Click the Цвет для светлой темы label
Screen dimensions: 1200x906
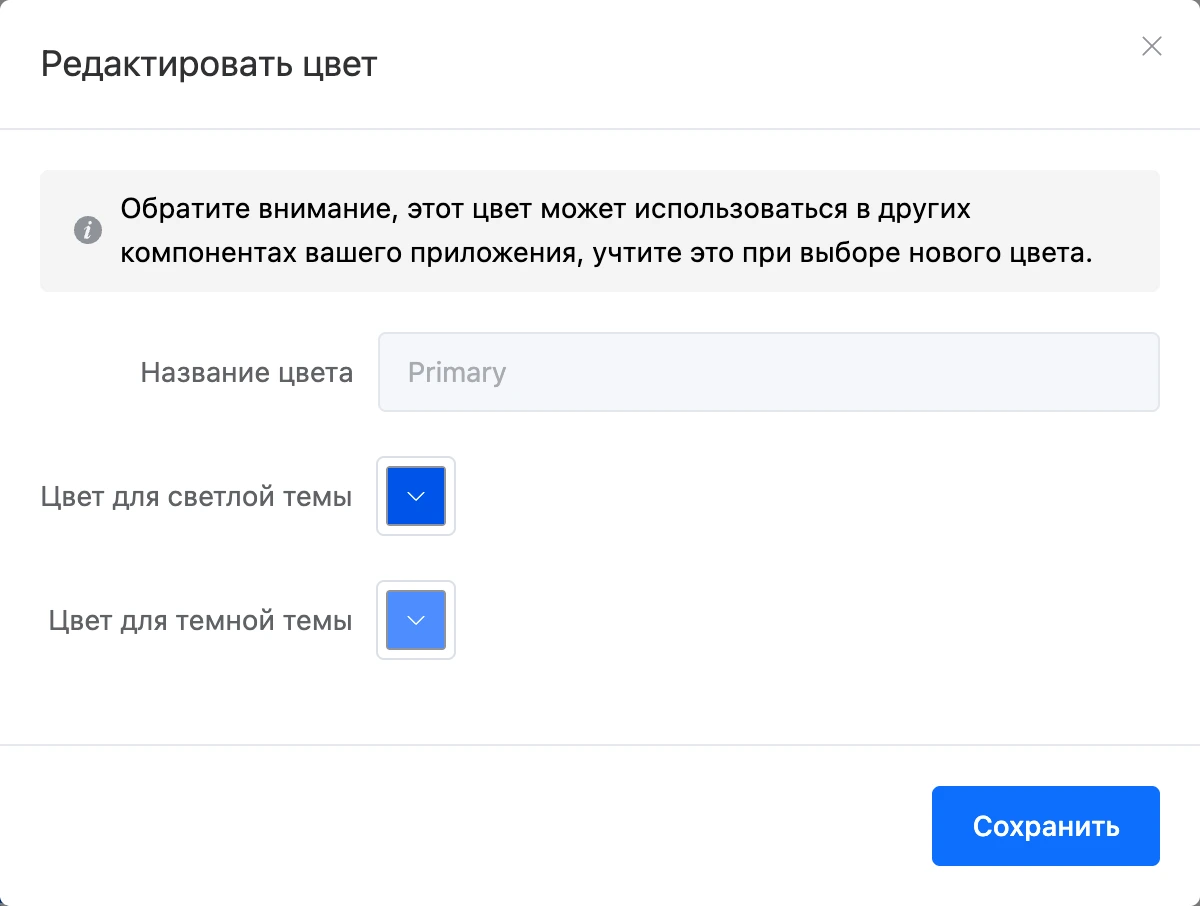pyautogui.click(x=197, y=497)
